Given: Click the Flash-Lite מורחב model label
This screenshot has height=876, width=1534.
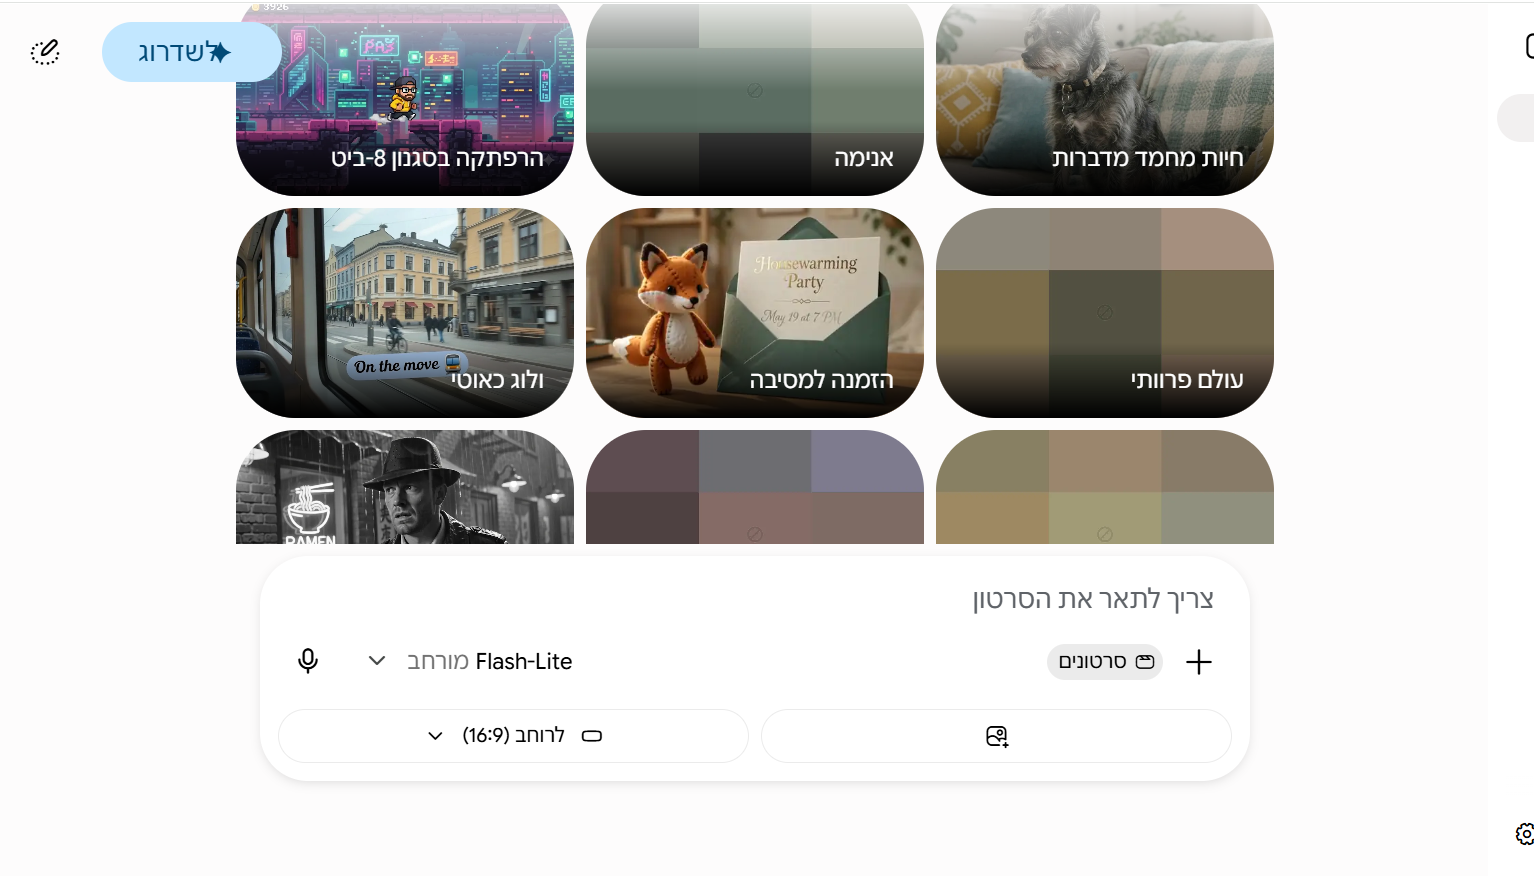Looking at the screenshot, I should pos(489,661).
